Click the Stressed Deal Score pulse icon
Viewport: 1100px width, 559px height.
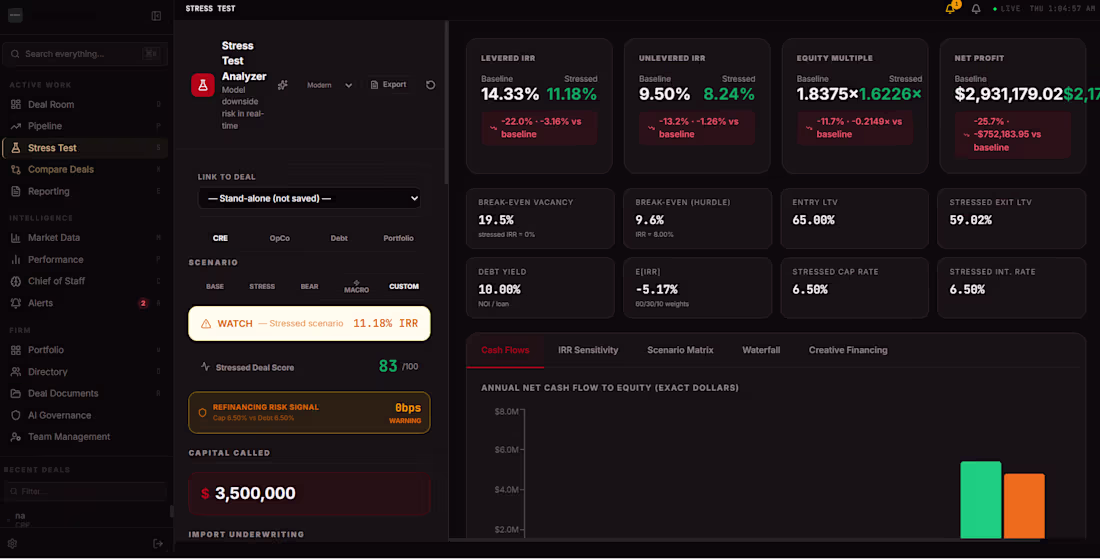point(205,367)
